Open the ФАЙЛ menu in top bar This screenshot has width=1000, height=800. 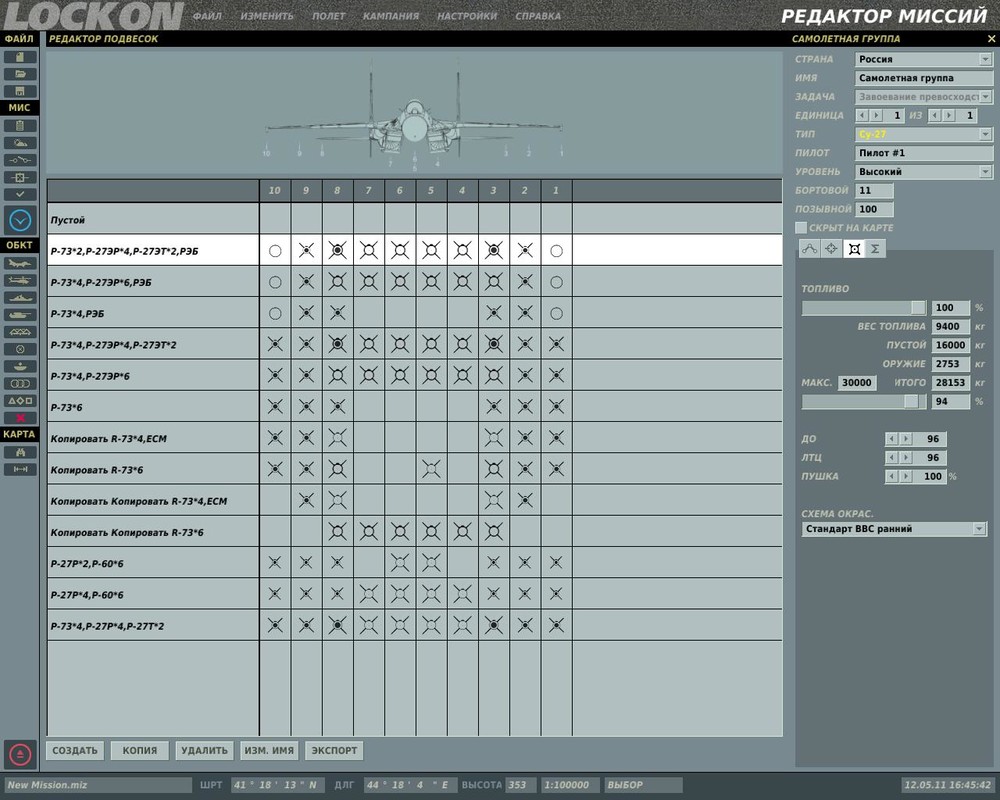[x=207, y=16]
